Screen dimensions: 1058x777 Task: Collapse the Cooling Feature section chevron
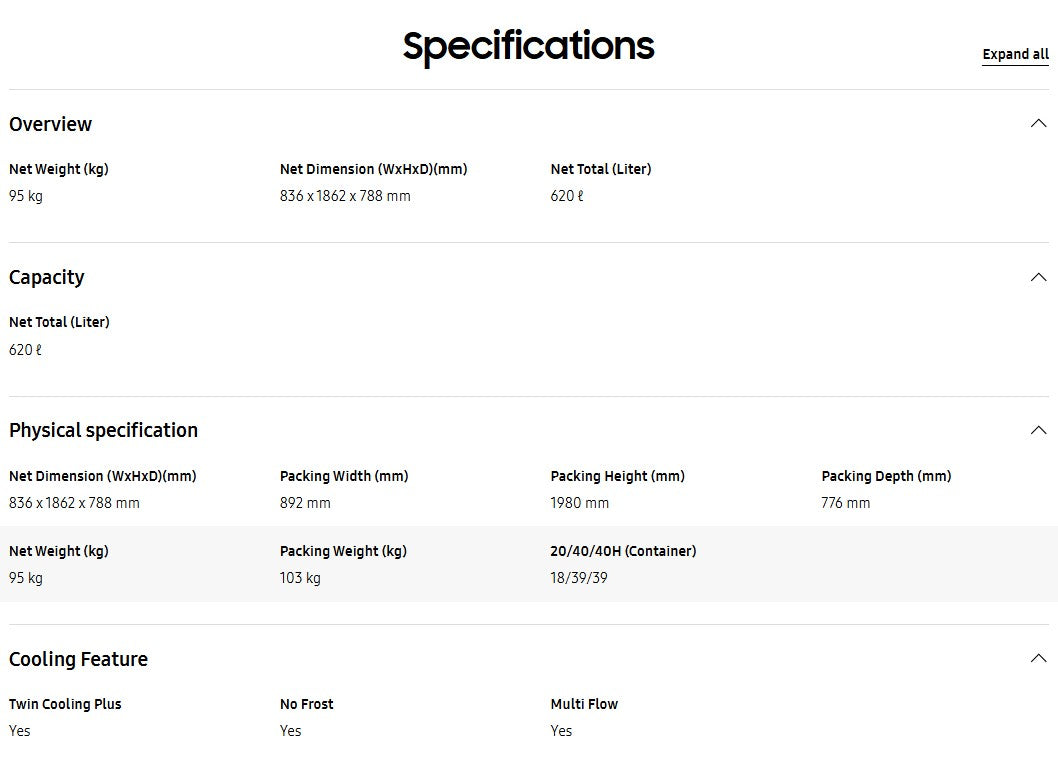point(1038,658)
